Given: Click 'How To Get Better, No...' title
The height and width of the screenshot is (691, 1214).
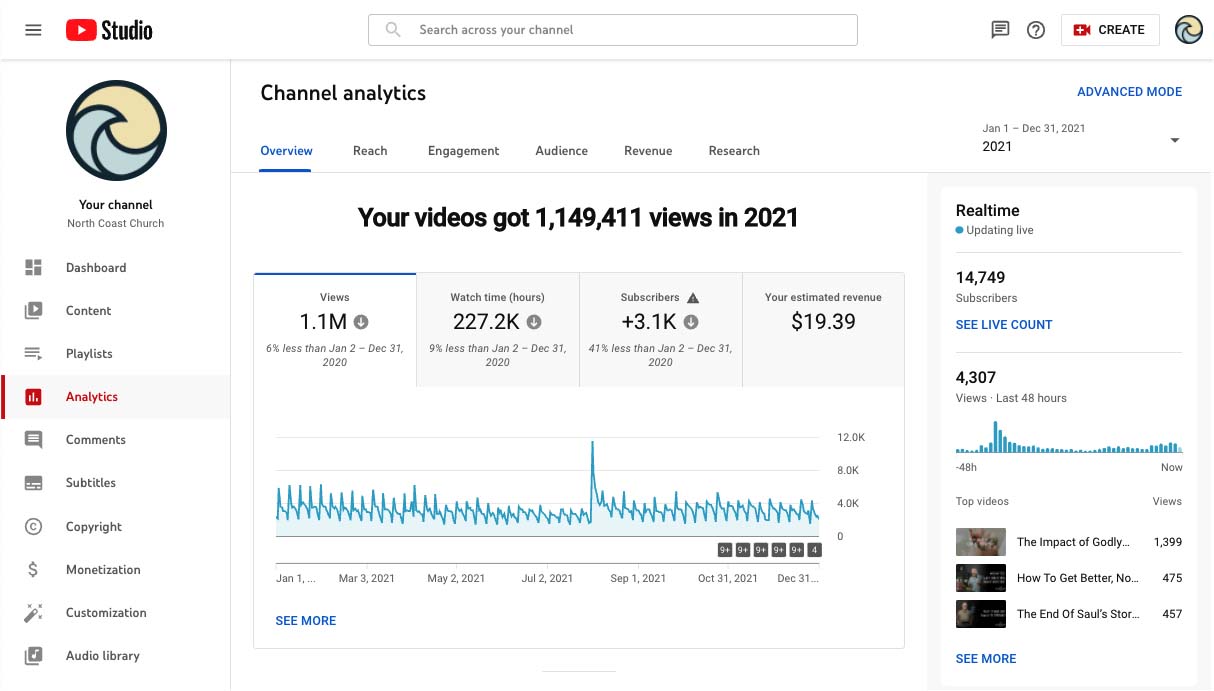Looking at the screenshot, I should [1076, 578].
